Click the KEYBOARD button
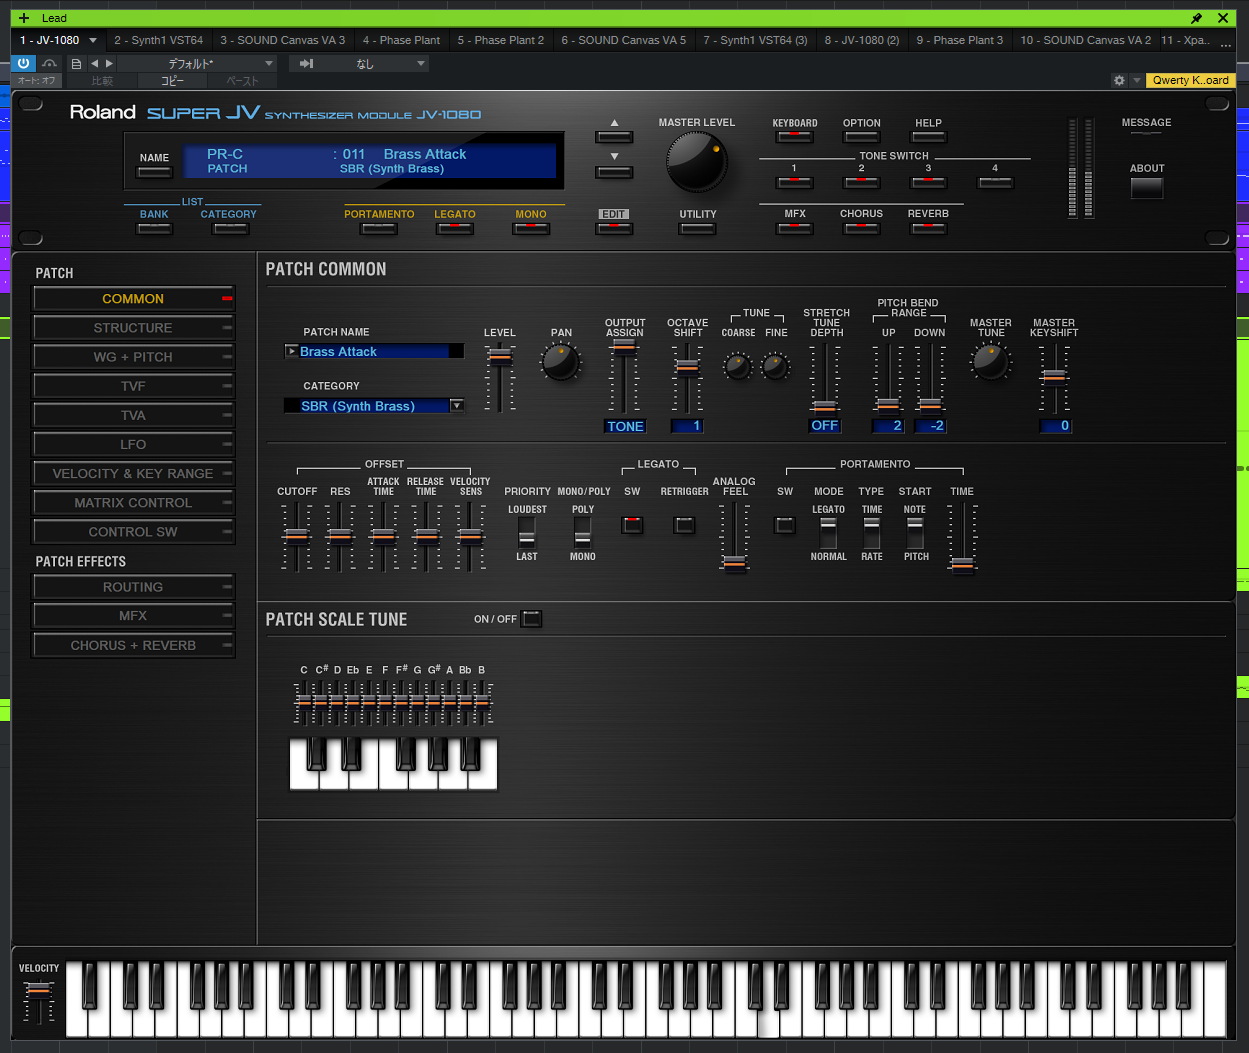 795,136
